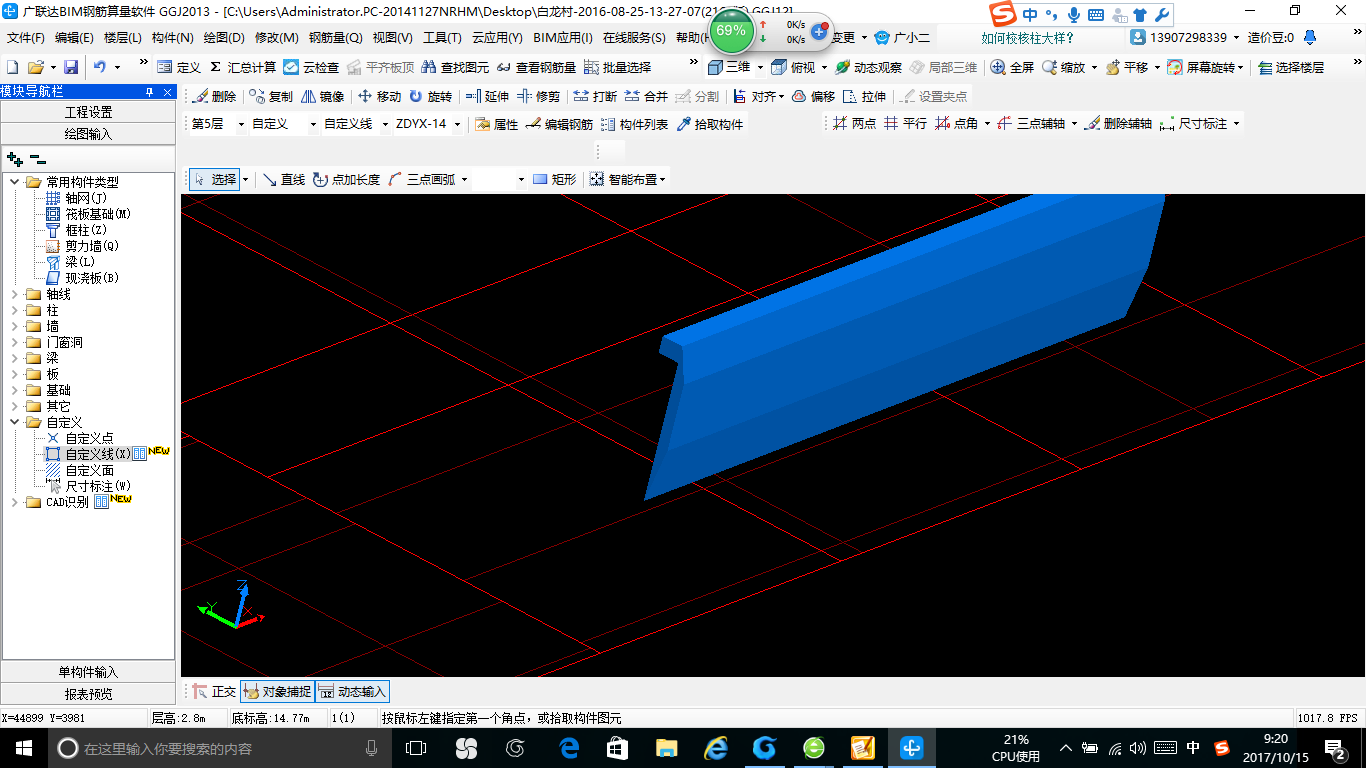Activate the 镜像 mirror tool
Image resolution: width=1366 pixels, height=768 pixels.
[322, 97]
